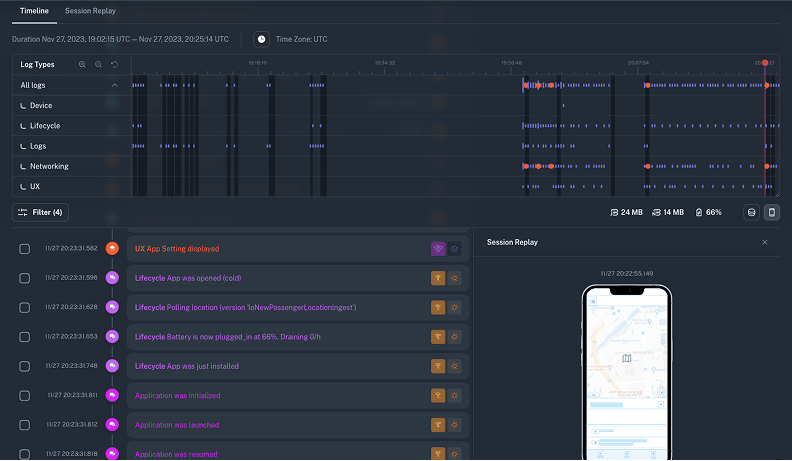Screen dimensions: 792x461
Task: Select the Device log type row
Action: [x=72, y=106]
